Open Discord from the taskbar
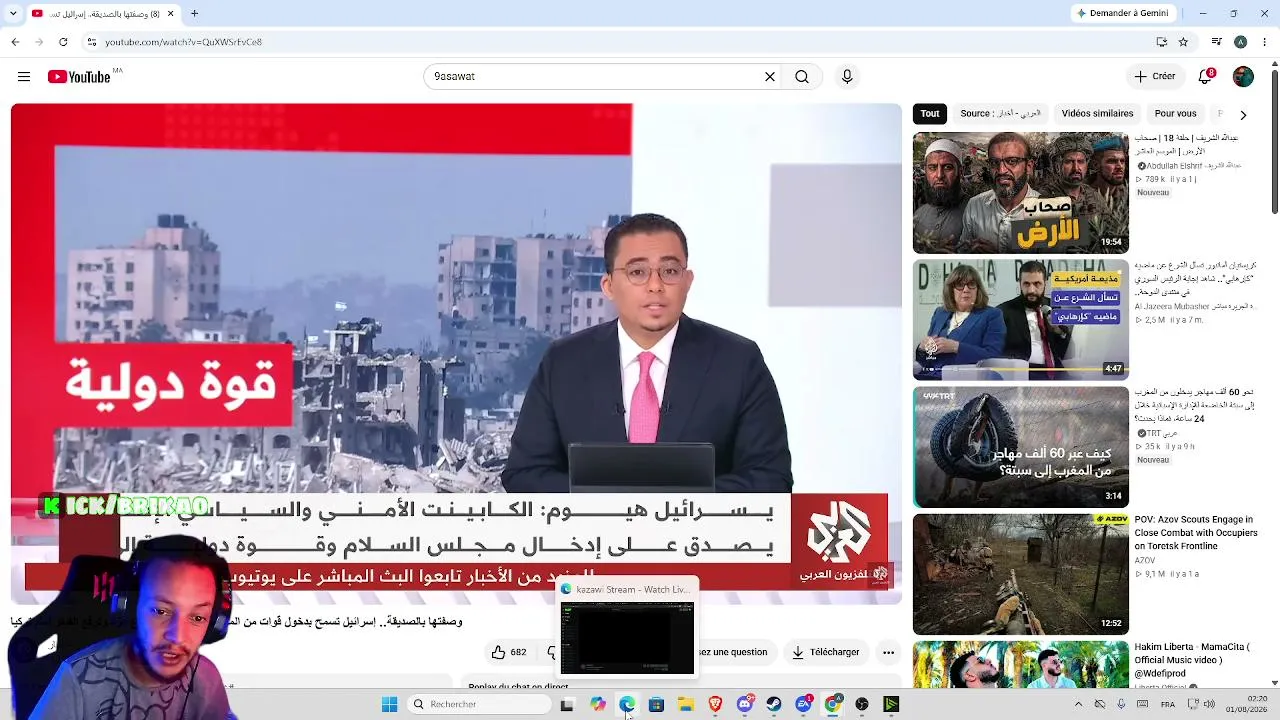 click(x=745, y=704)
